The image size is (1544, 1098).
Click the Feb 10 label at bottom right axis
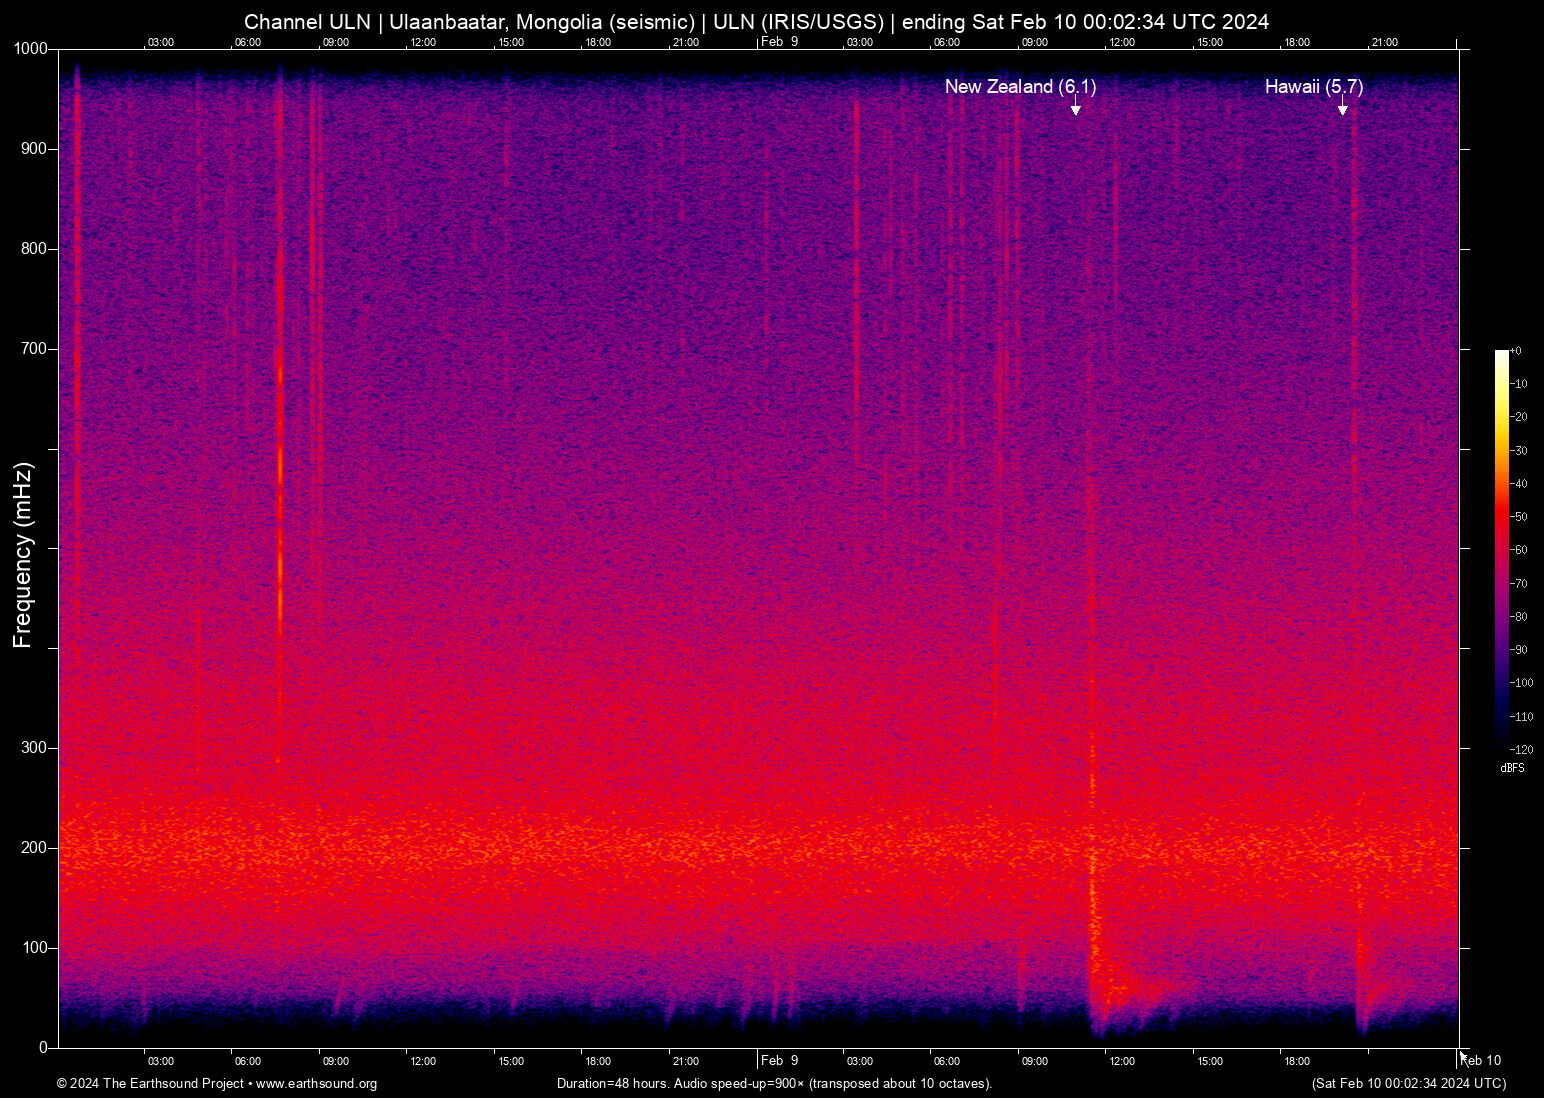1478,1061
